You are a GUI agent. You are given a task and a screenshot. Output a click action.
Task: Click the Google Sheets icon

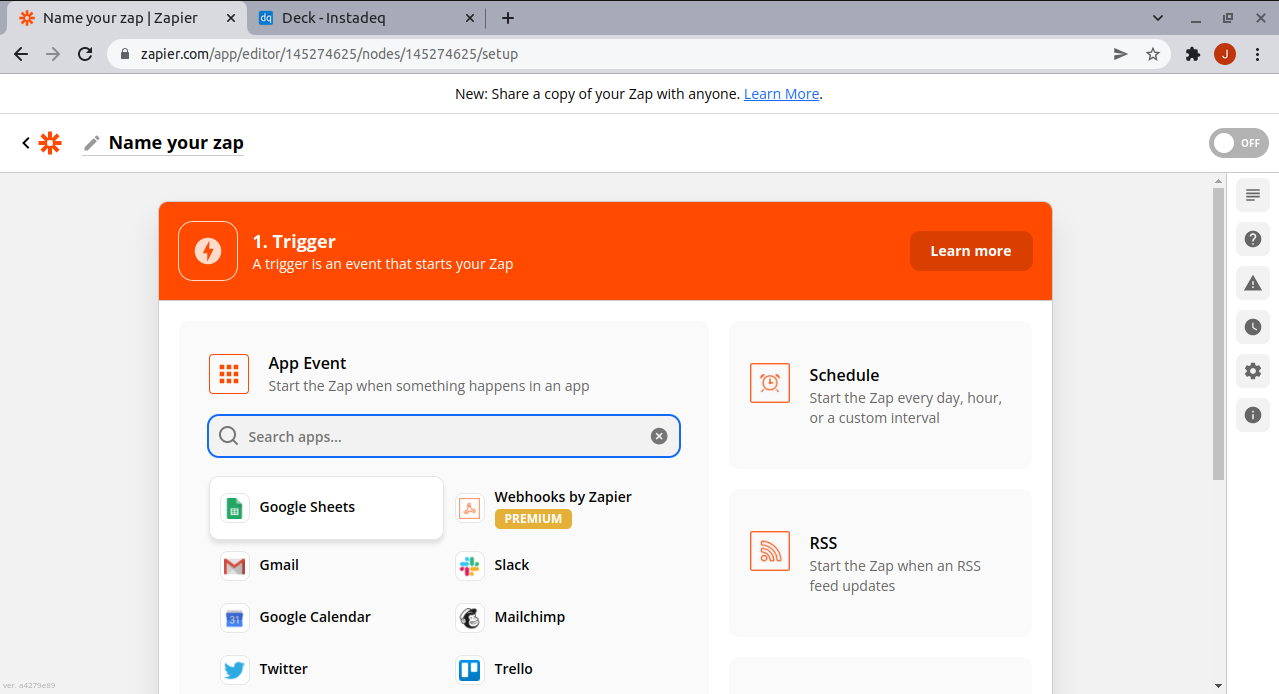point(234,508)
